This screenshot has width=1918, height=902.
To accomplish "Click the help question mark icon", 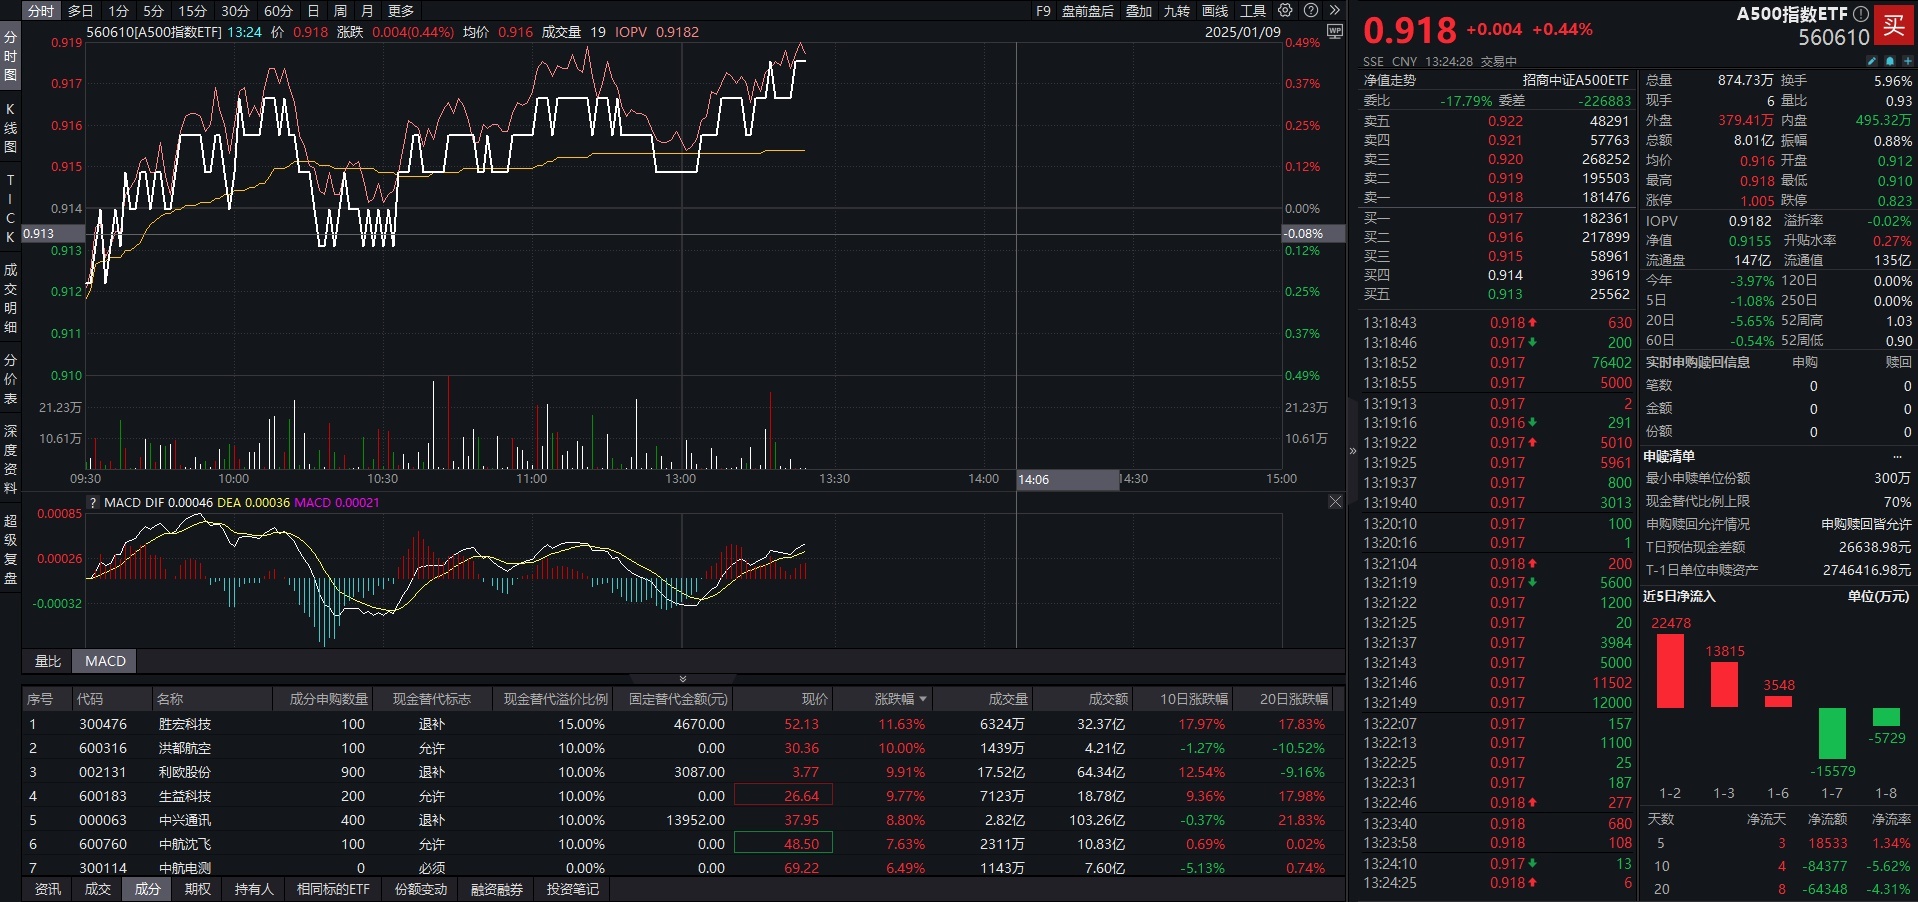I will (1310, 11).
